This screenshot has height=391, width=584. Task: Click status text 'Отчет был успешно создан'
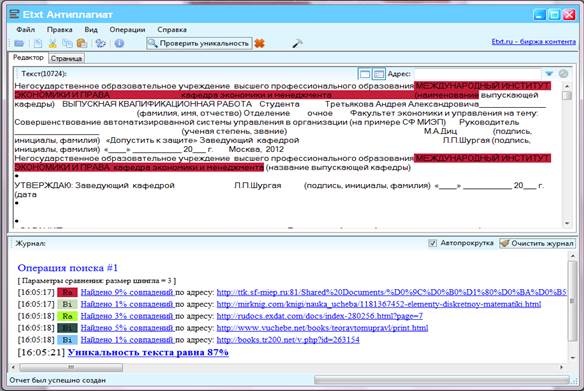point(58,380)
